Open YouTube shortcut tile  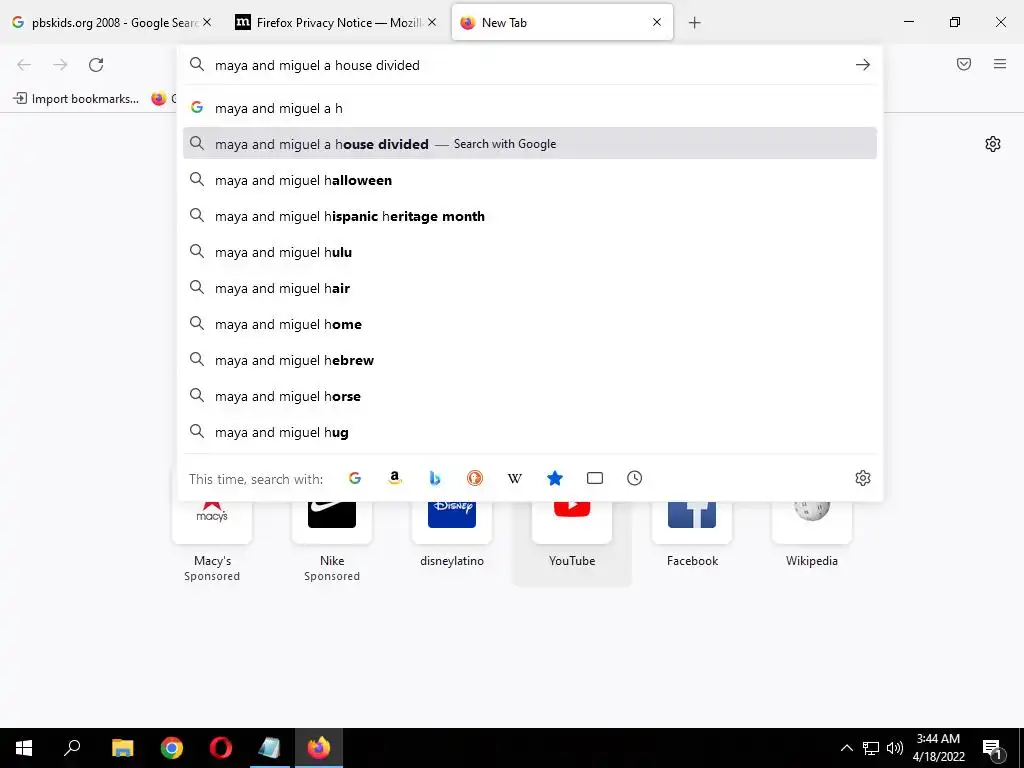(572, 542)
